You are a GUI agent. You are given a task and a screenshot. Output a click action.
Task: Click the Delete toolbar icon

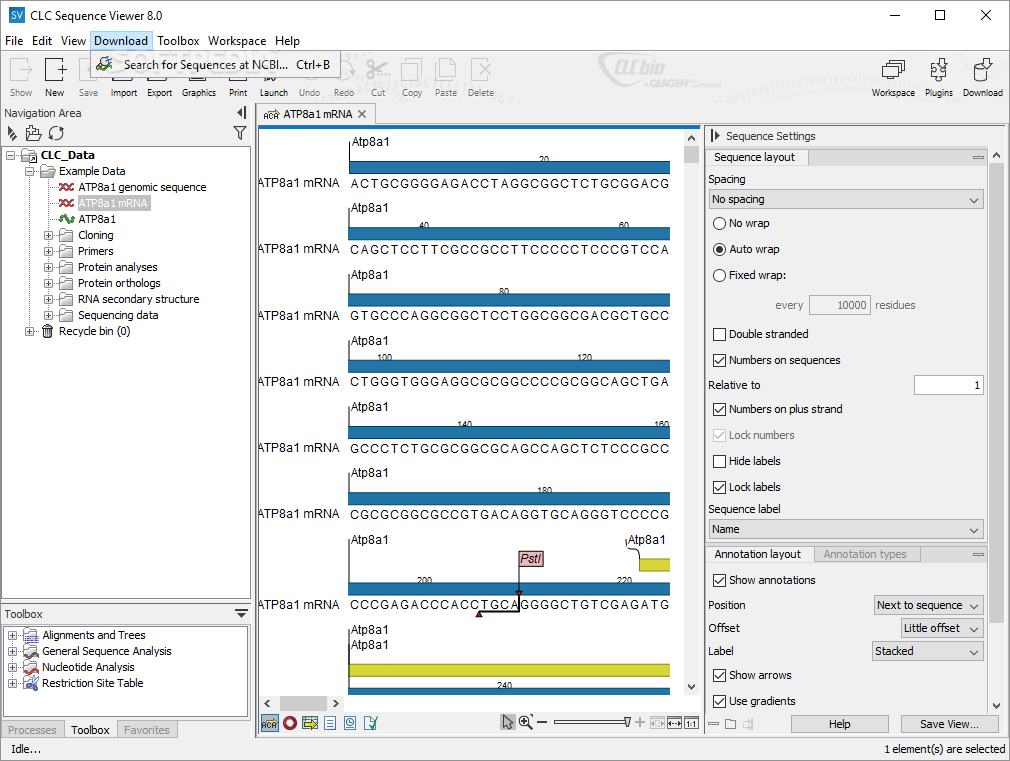tap(481, 77)
